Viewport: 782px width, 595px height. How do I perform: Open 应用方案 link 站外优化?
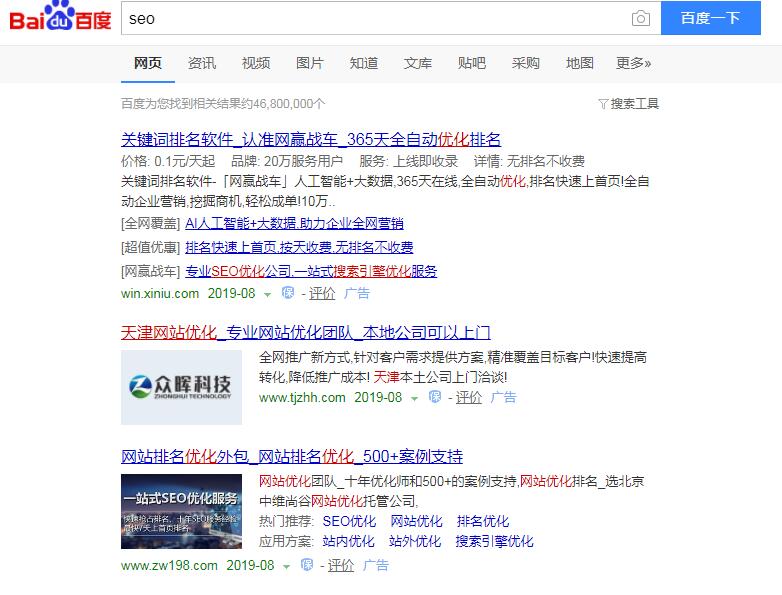415,541
